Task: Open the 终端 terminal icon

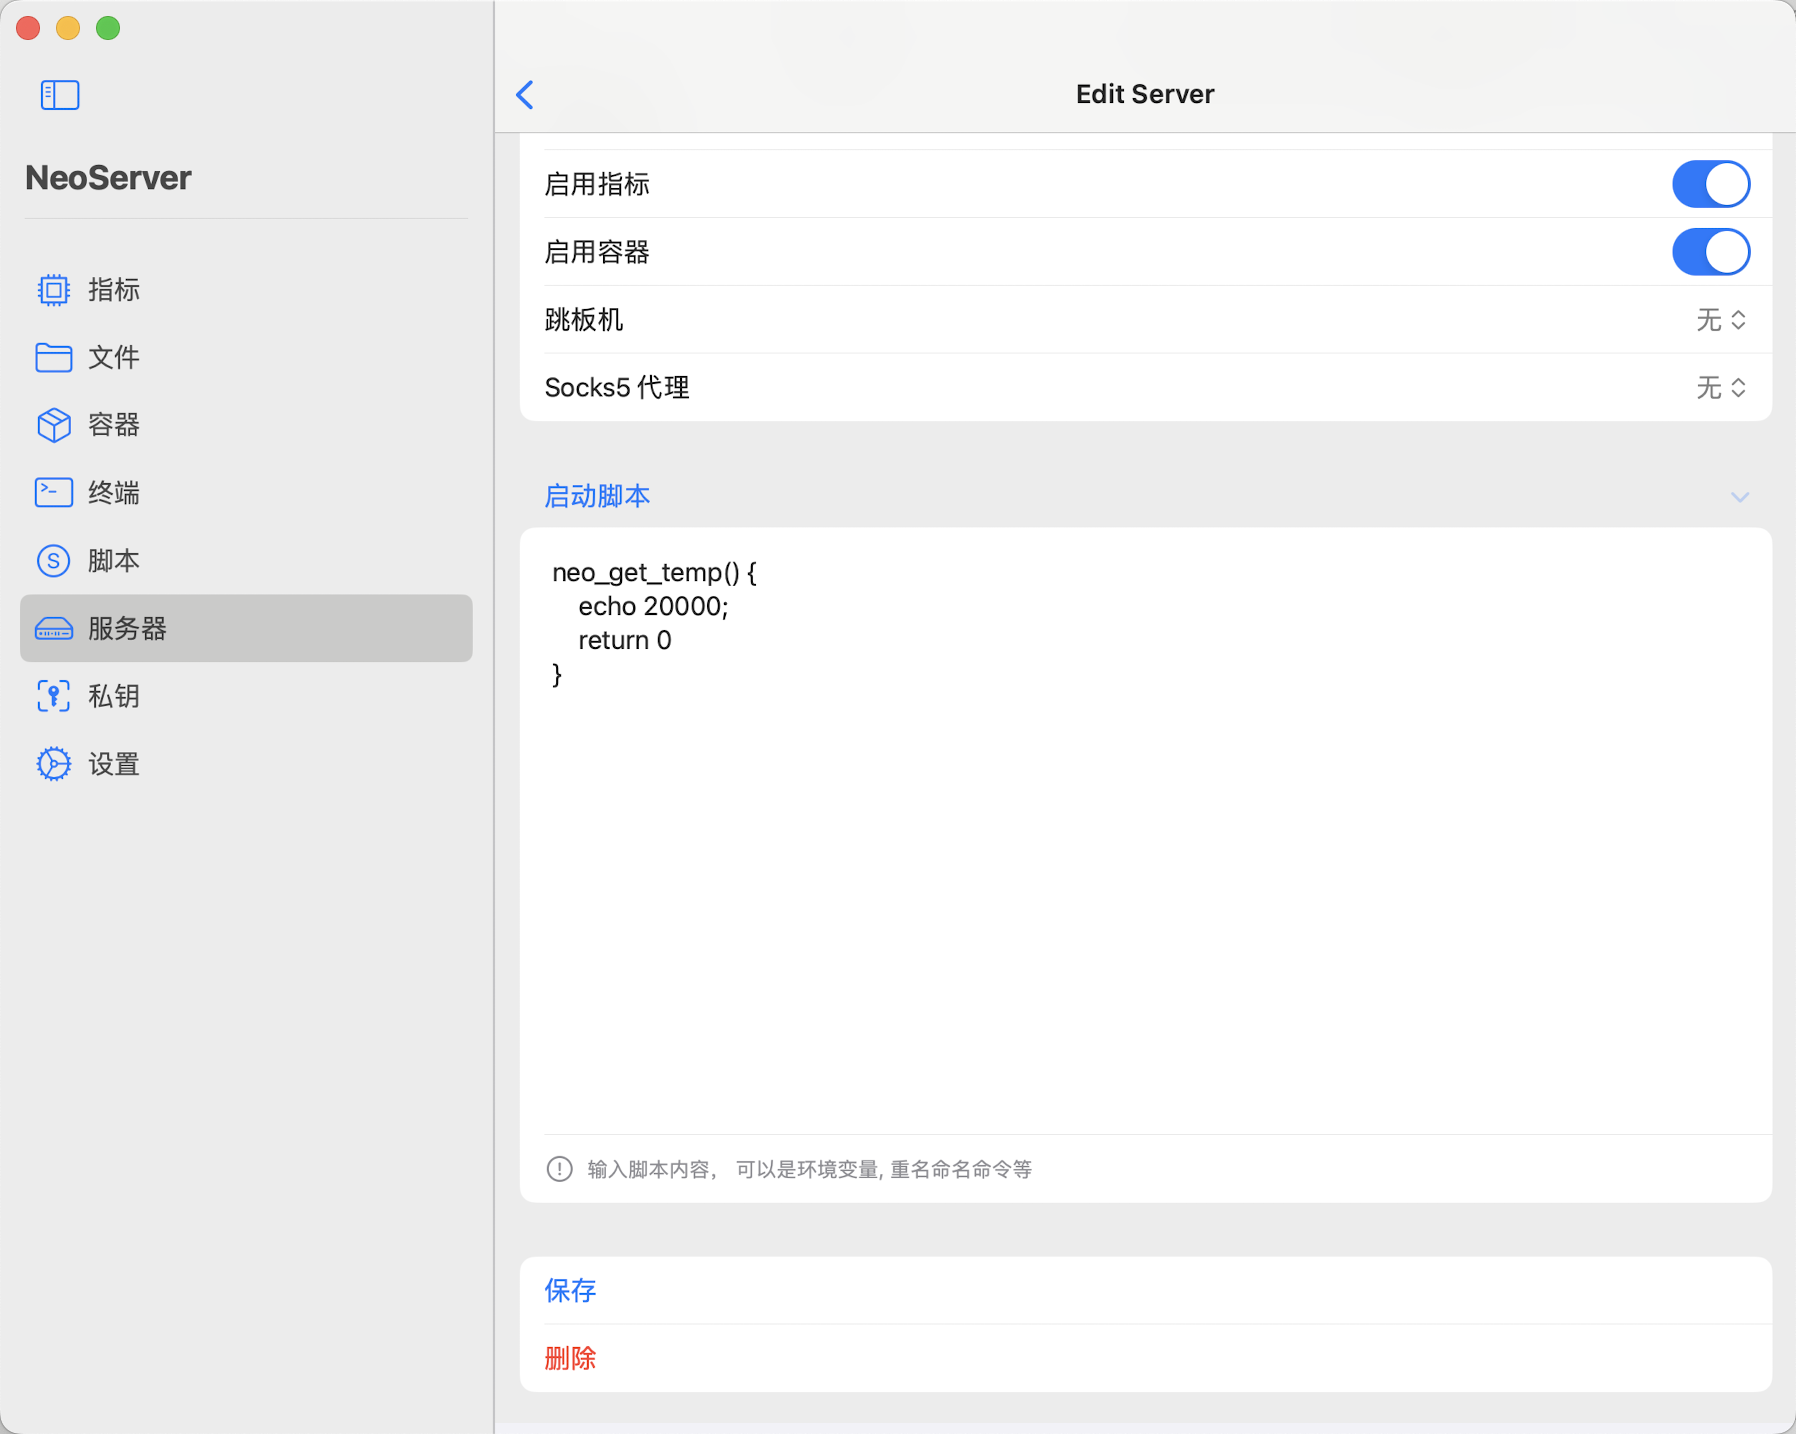Action: pyautogui.click(x=54, y=493)
